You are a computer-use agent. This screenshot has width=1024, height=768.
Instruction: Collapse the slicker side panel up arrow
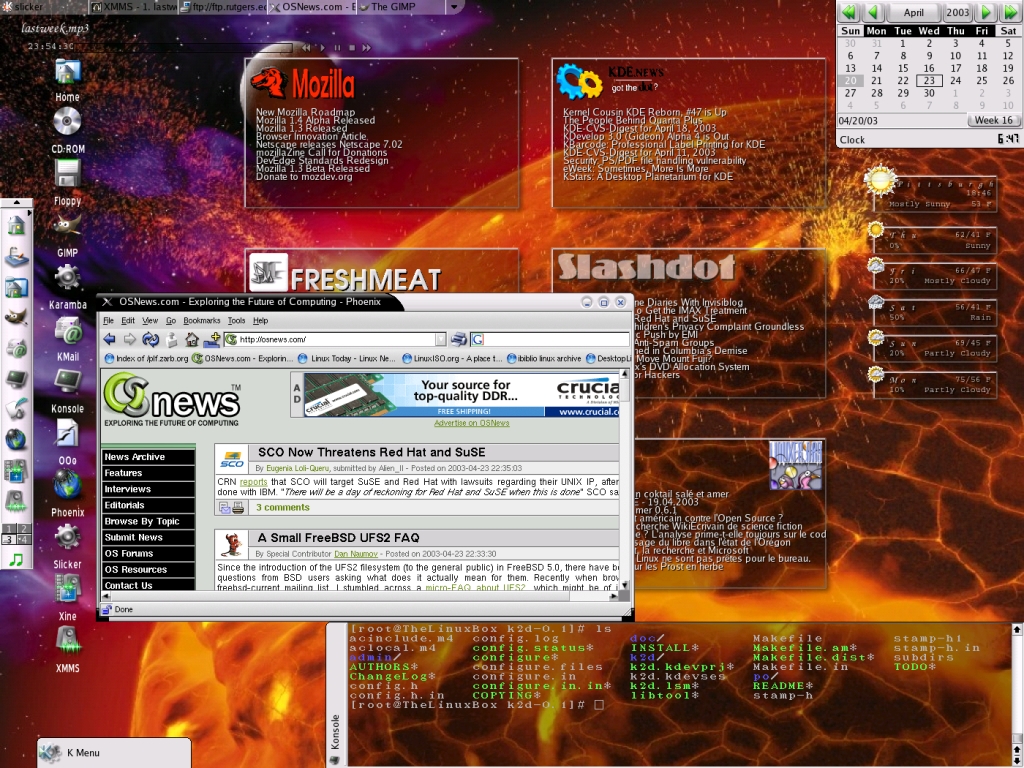[x=17, y=203]
